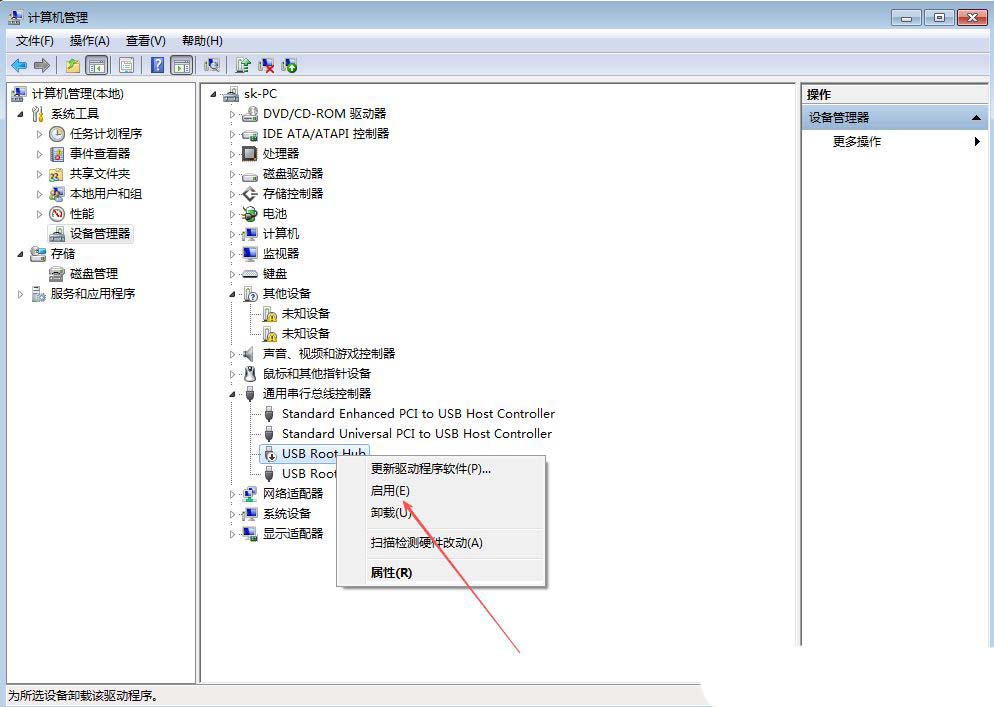Toggle show/hide console tree button
Screen dimensions: 994x707
(97, 65)
